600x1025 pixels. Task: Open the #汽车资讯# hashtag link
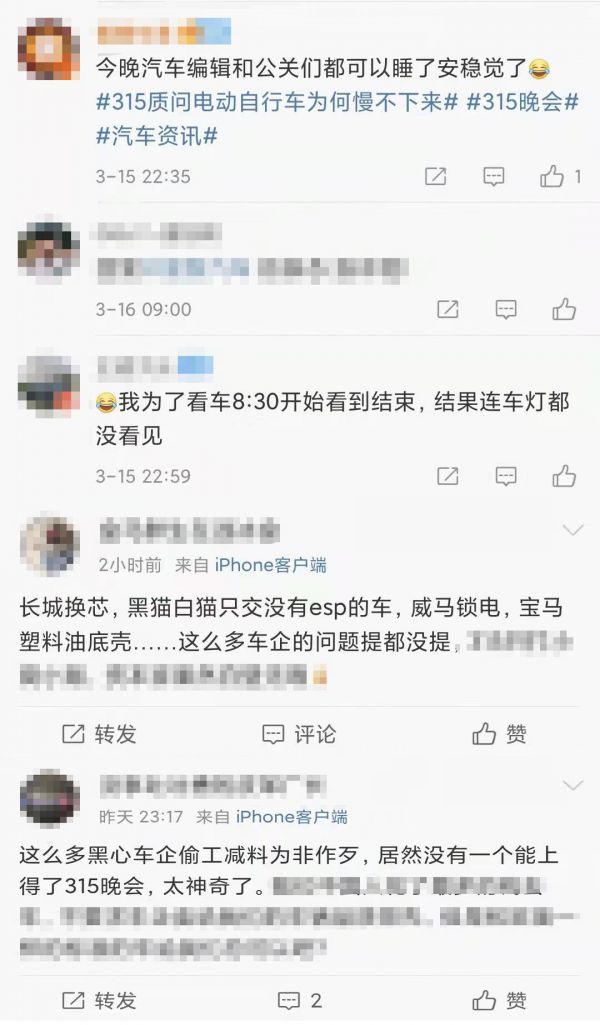[x=157, y=137]
